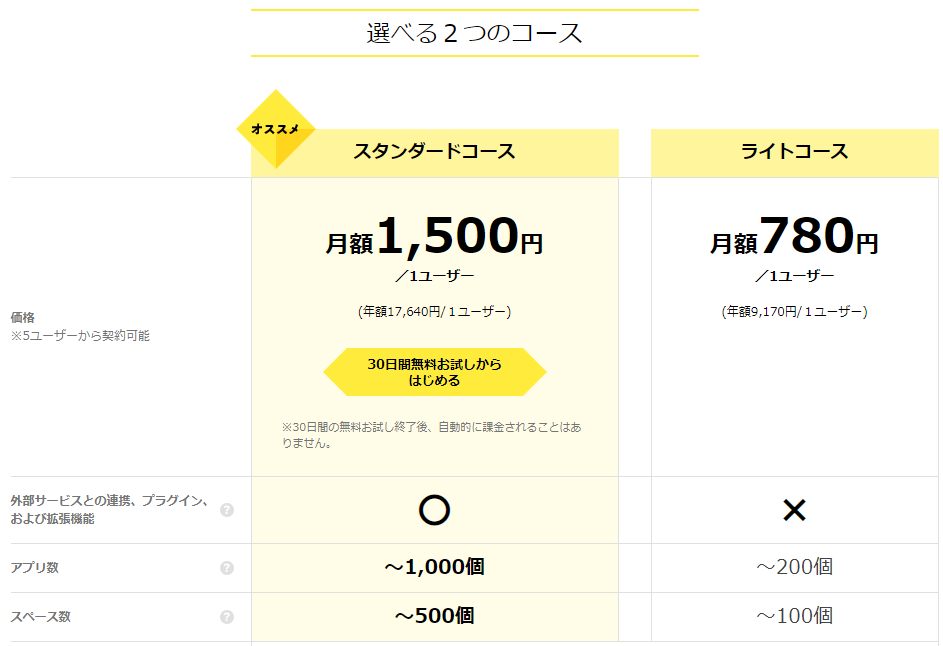The width and height of the screenshot is (943, 646).
Task: Open help icon next to アプリ数
Action: coord(227,568)
